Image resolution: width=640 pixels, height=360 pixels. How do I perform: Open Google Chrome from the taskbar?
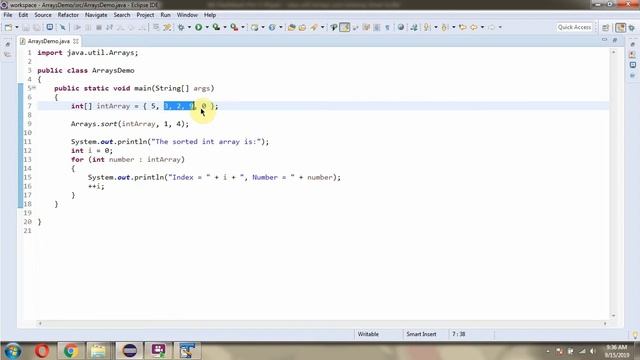tap(71, 351)
